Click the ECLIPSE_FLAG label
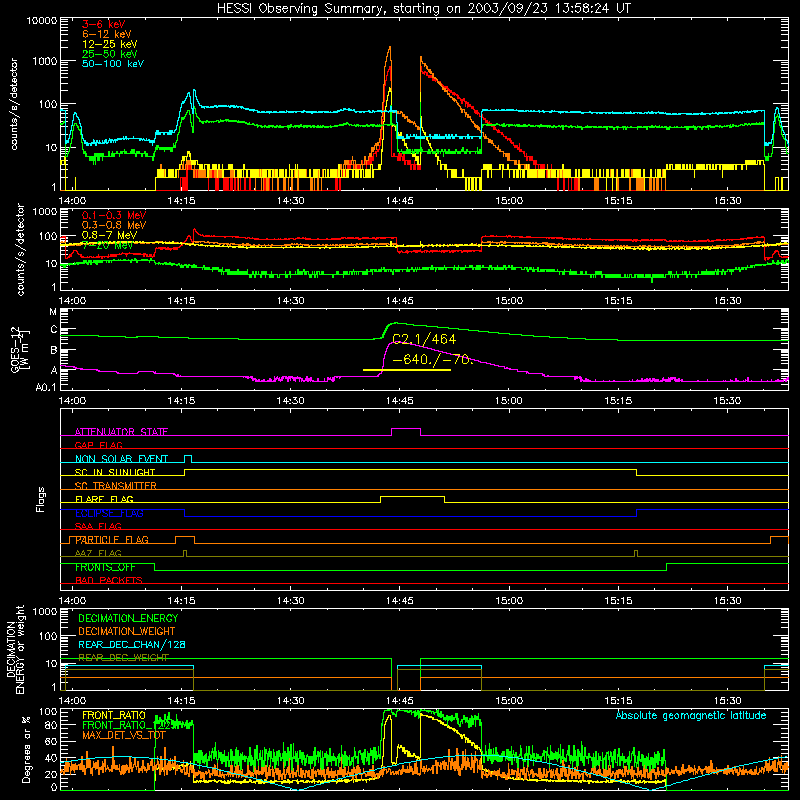The height and width of the screenshot is (800, 800). click(x=109, y=513)
